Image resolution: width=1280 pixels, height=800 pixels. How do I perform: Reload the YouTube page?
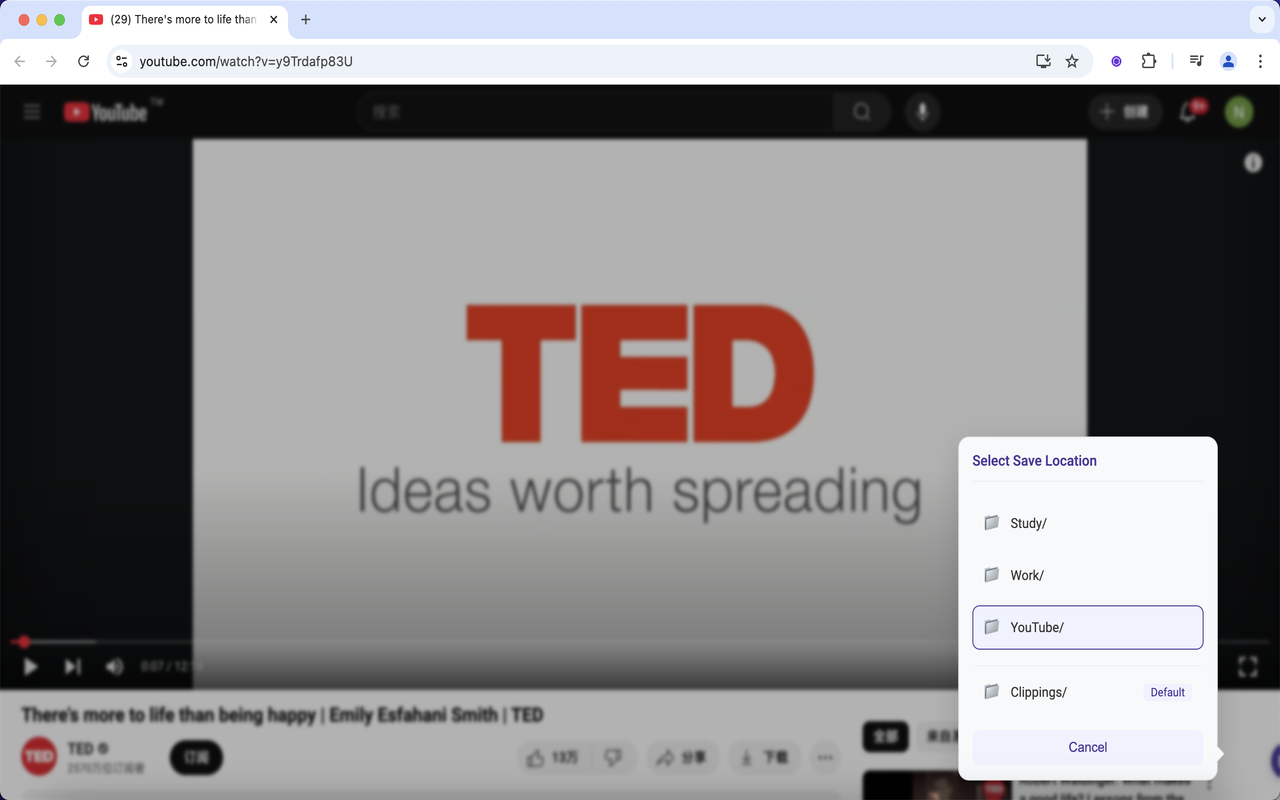84,61
